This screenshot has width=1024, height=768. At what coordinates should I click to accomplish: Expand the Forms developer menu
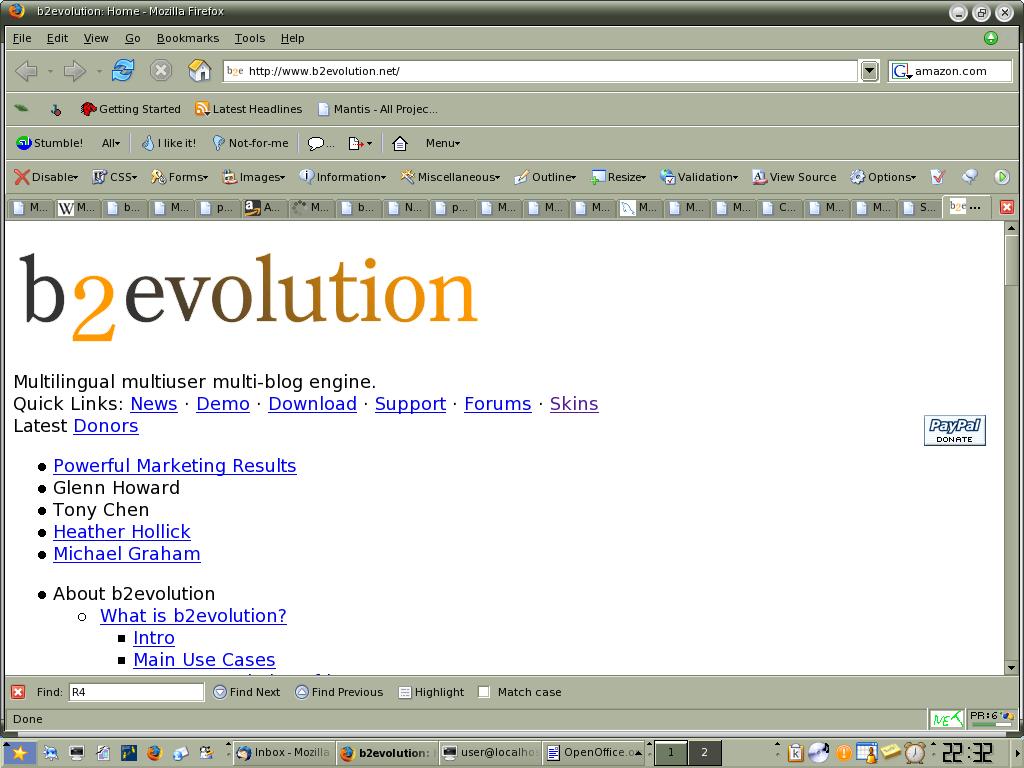[x=180, y=177]
